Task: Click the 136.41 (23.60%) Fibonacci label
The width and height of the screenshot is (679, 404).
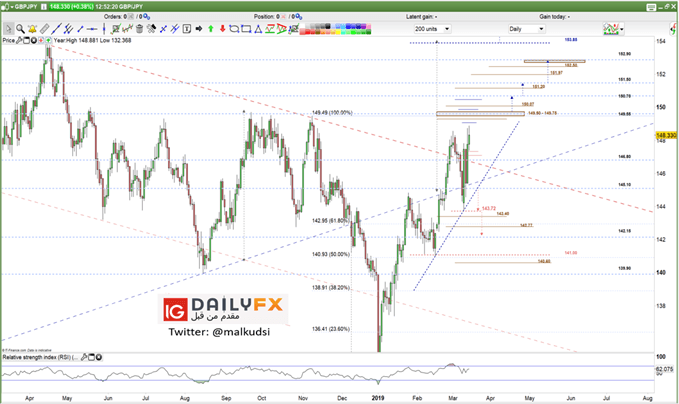Action: click(x=331, y=329)
